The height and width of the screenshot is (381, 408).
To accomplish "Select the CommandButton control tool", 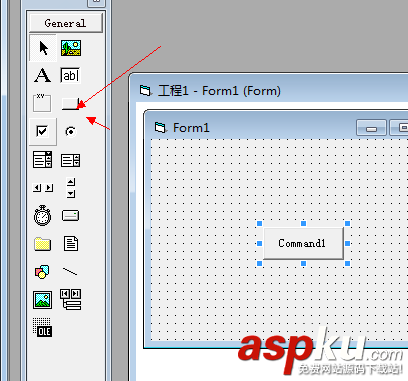I will pos(71,103).
